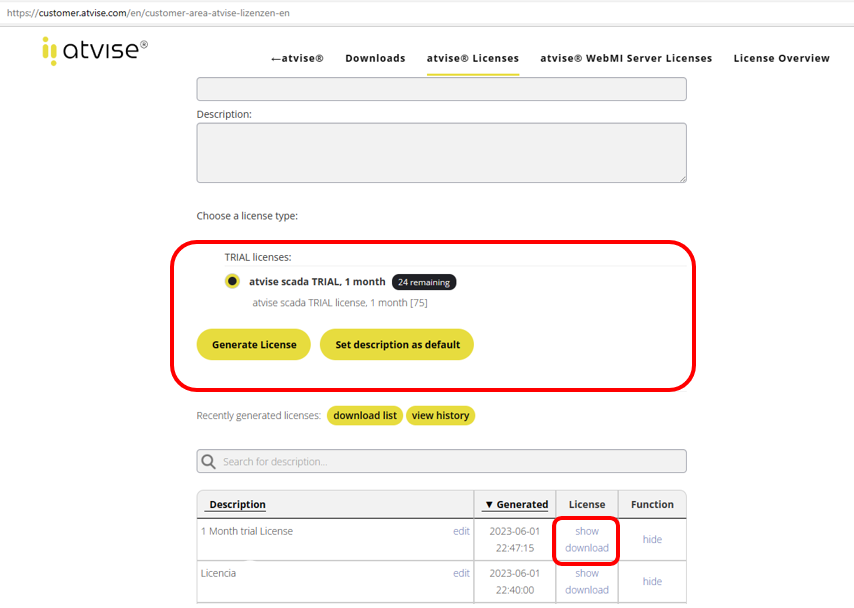Click Generate License button

coord(254,344)
